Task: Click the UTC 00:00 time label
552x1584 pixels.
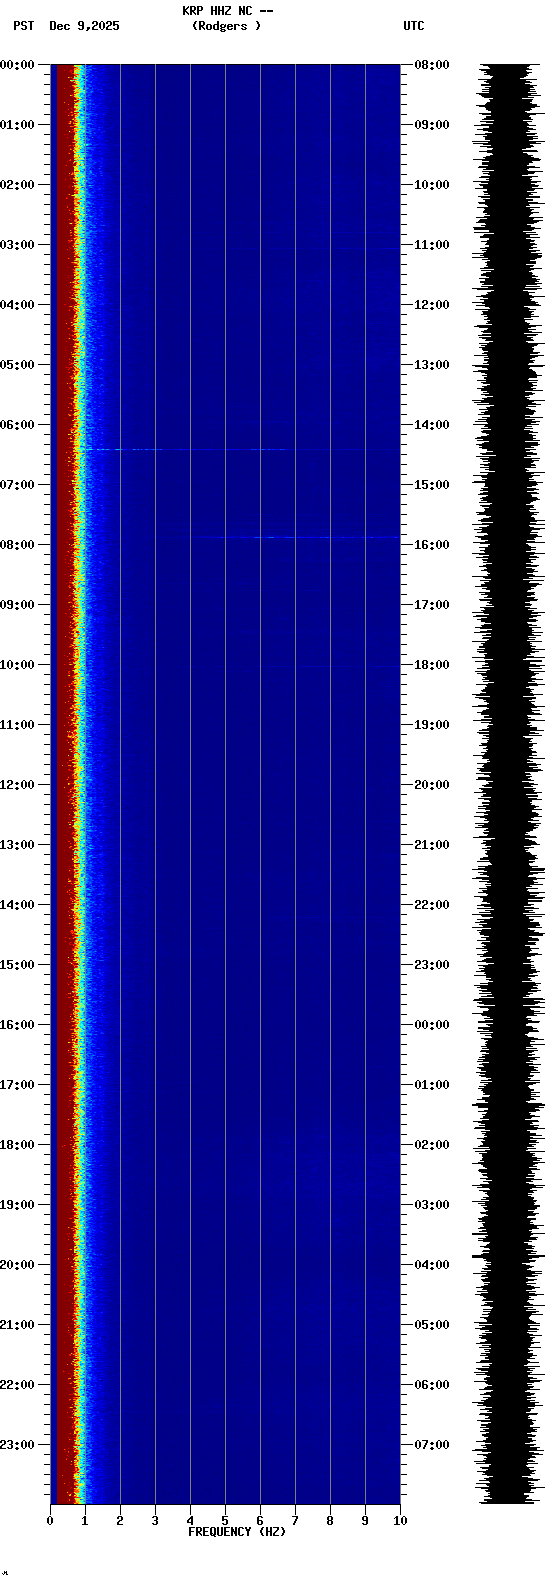Action: coord(432,1025)
